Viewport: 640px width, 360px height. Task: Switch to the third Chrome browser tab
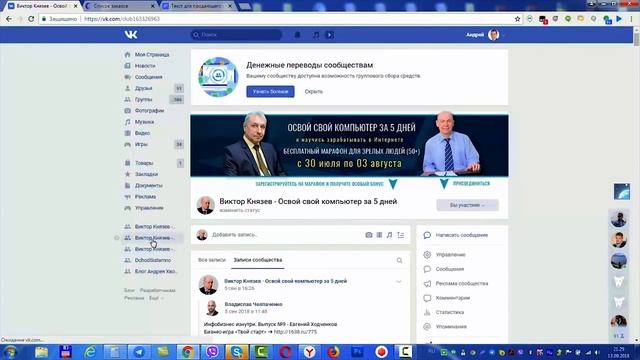tap(197, 6)
